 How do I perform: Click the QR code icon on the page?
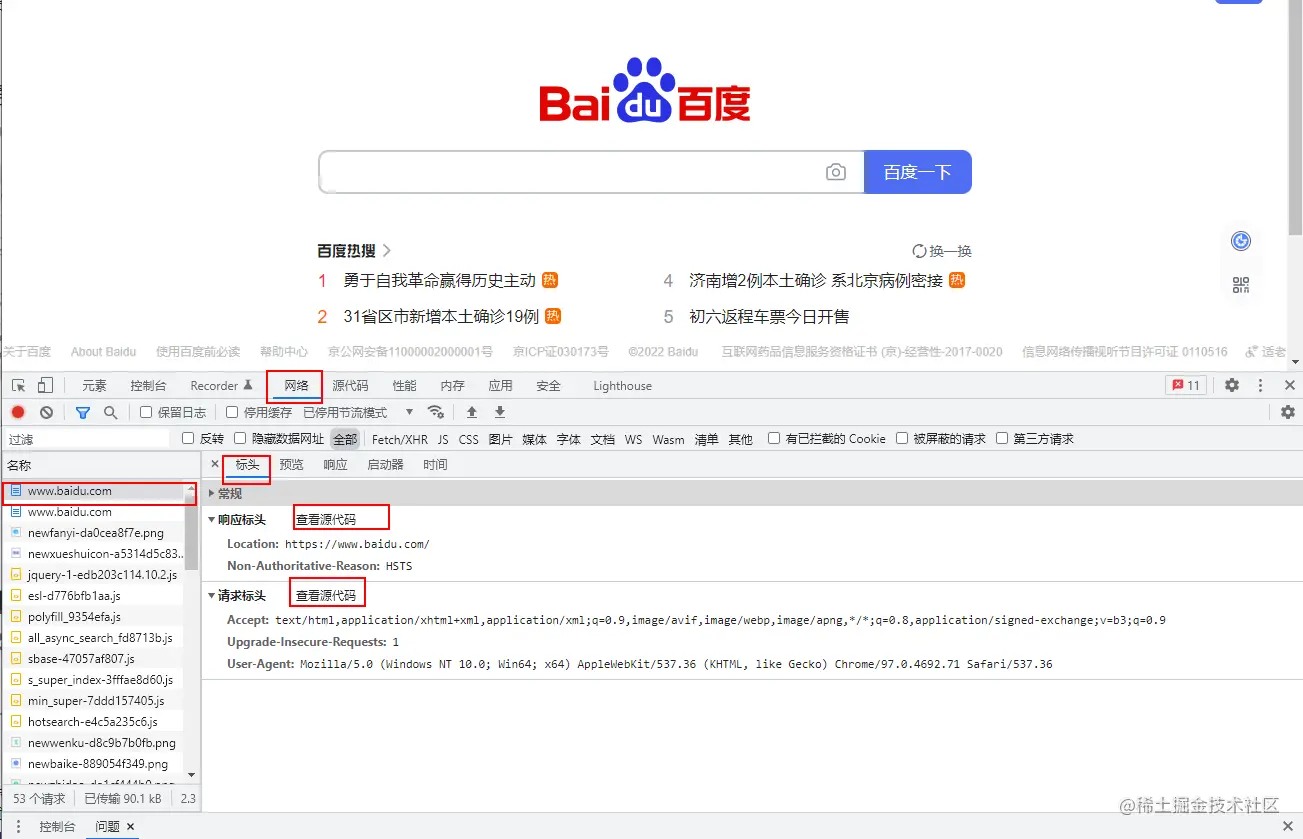(1241, 285)
